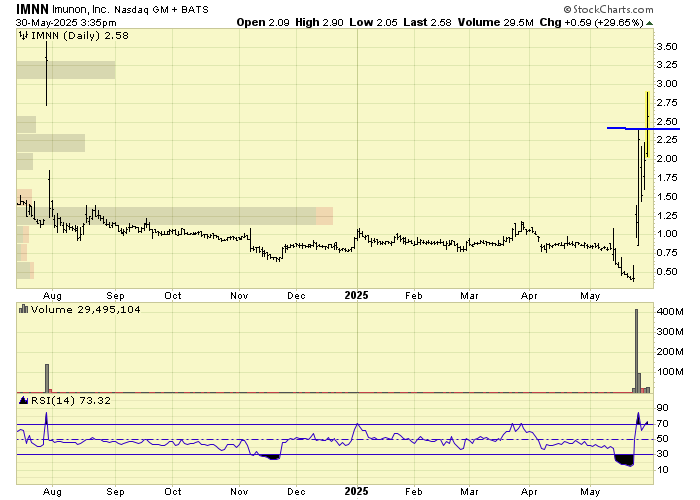Open the StockCharts.com attribution link

click(612, 9)
